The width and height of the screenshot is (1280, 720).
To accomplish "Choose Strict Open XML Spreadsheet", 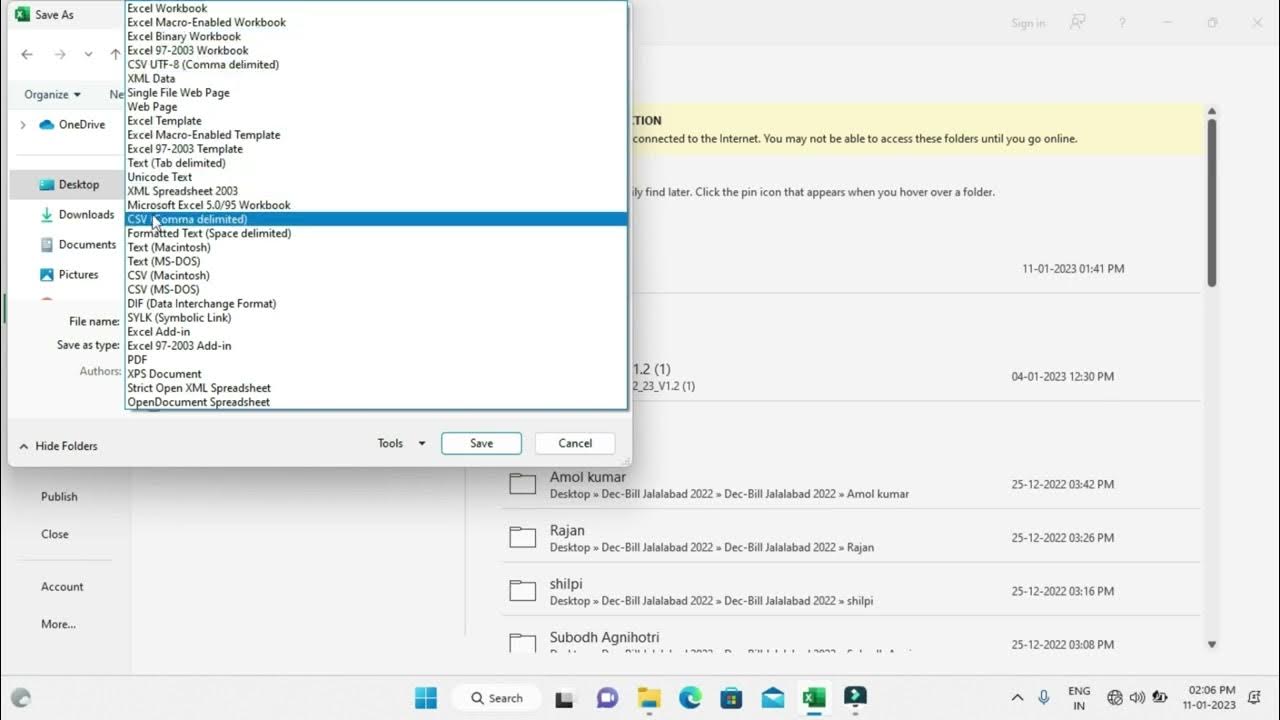I will point(376,388).
